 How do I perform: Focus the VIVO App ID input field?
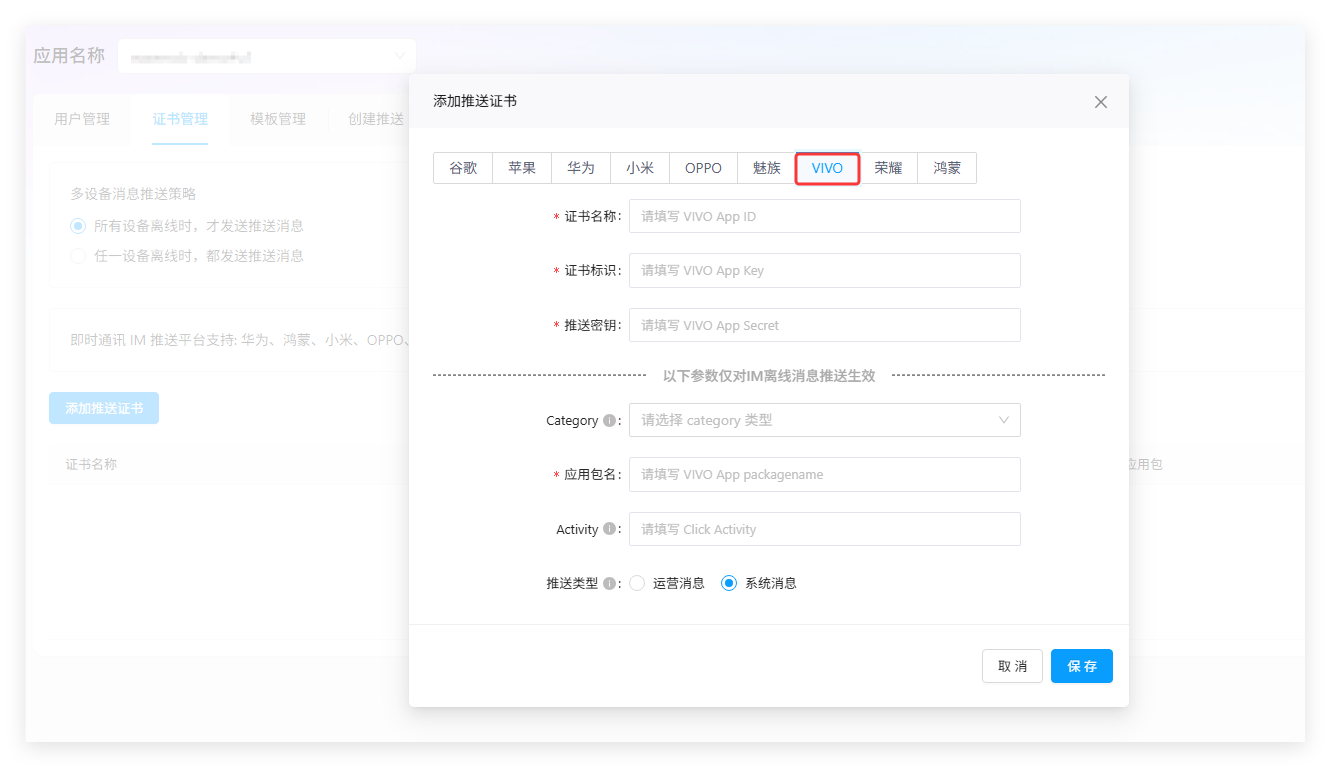point(824,216)
